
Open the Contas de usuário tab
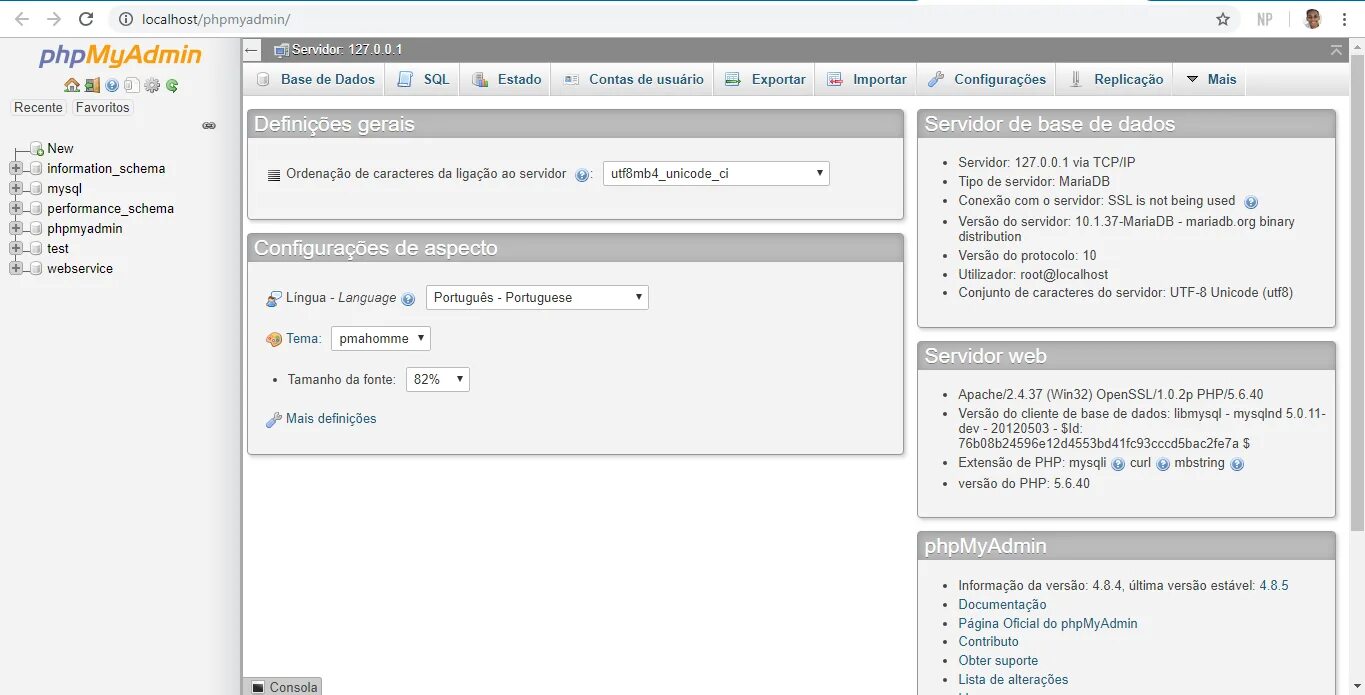[x=633, y=79]
